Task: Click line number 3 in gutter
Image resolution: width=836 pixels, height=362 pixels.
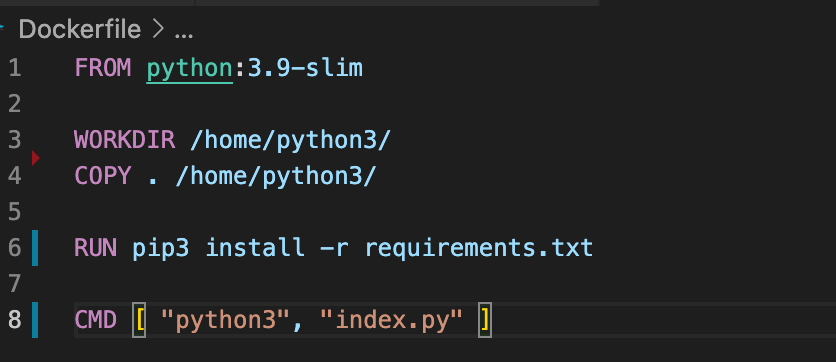Action: click(x=15, y=140)
